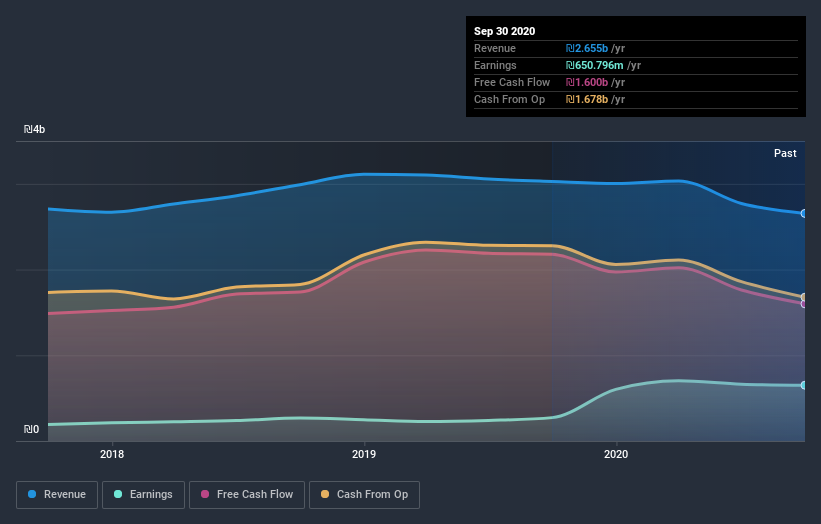Toggle the Revenue legend button
821x524 pixels.
point(57,495)
